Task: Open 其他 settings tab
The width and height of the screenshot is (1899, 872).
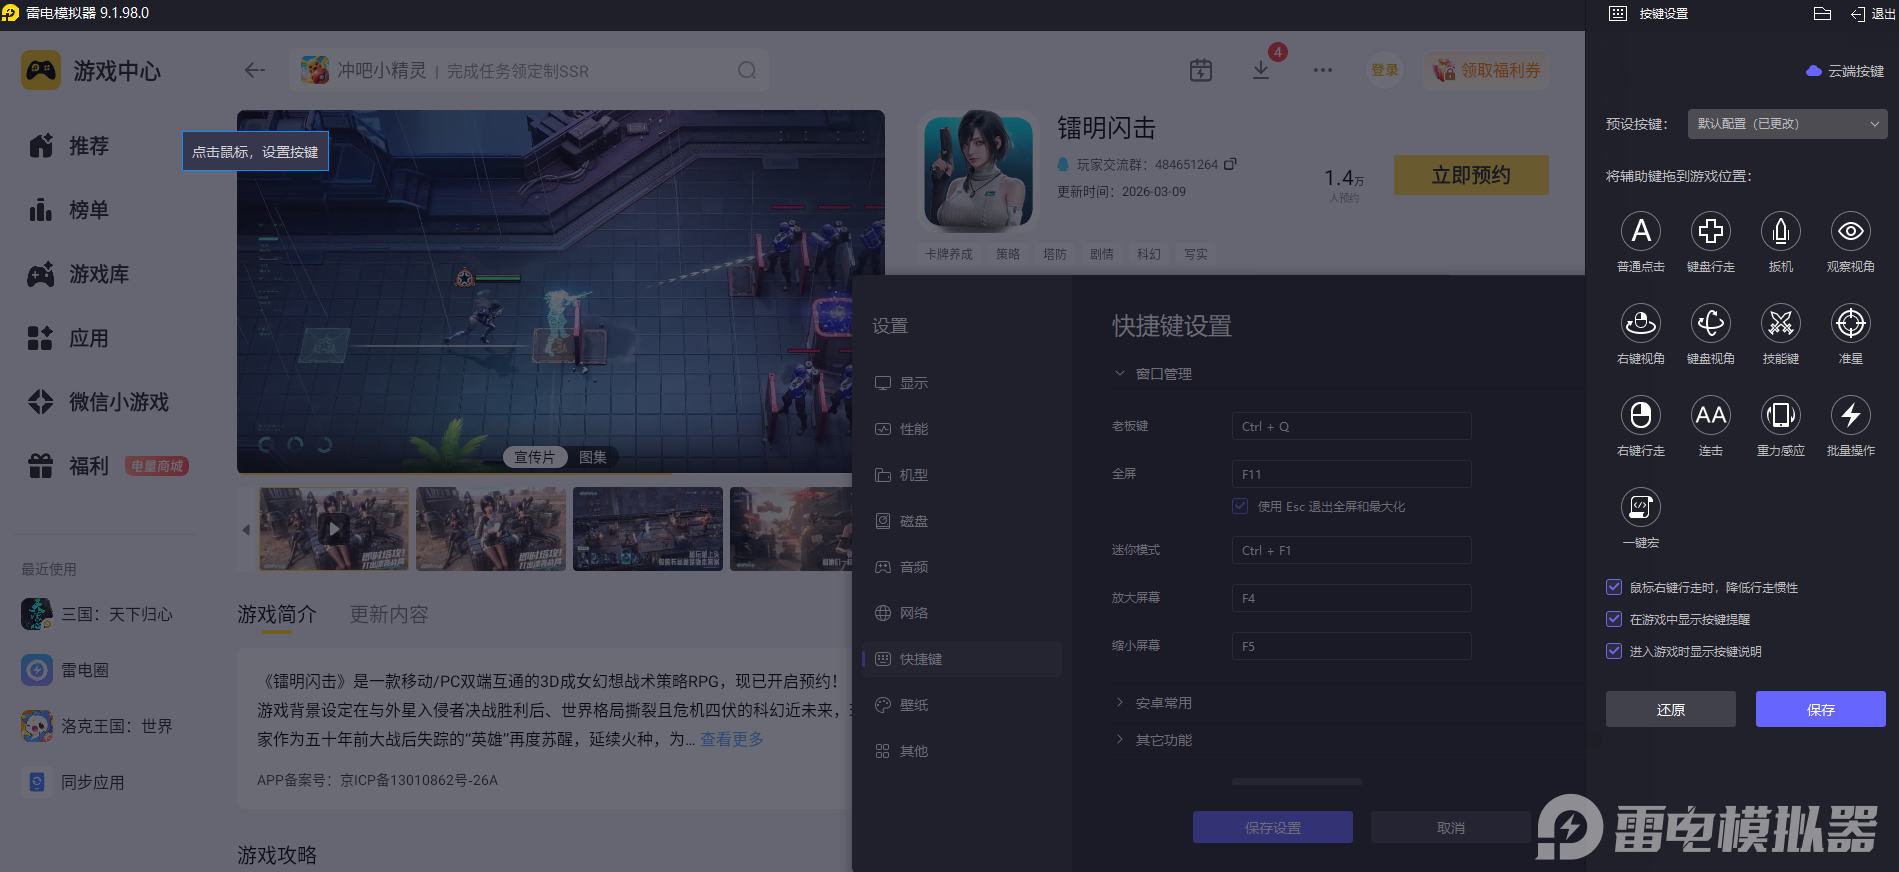Action: point(962,751)
